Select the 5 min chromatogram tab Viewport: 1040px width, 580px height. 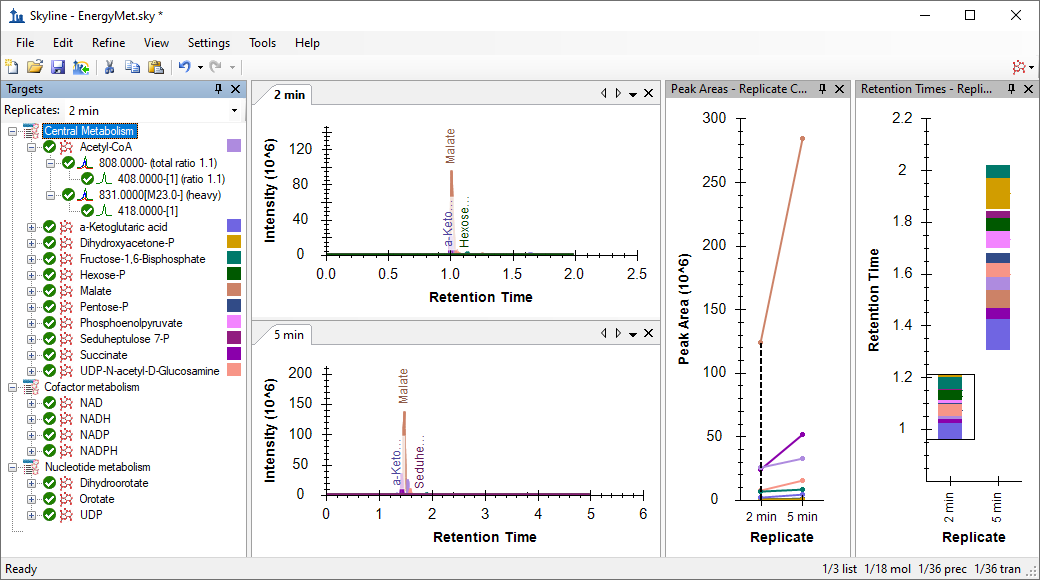click(x=289, y=335)
